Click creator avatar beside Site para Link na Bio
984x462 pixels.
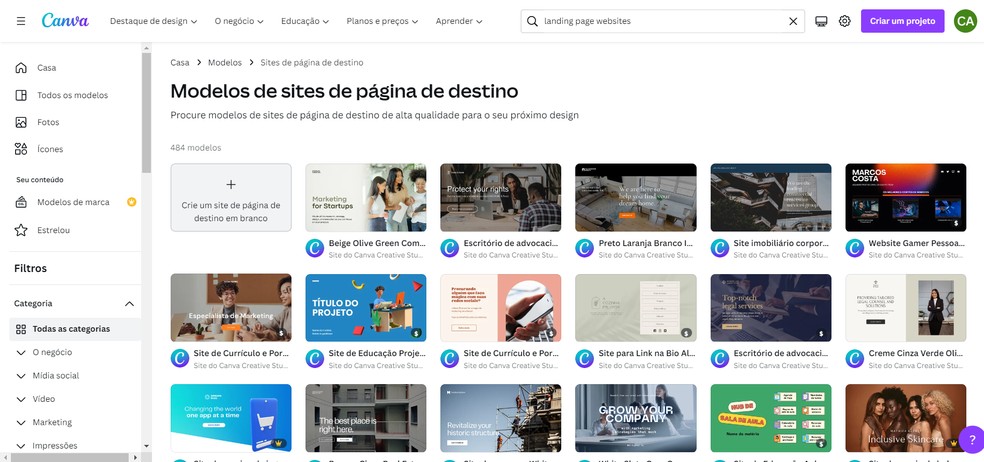click(584, 358)
